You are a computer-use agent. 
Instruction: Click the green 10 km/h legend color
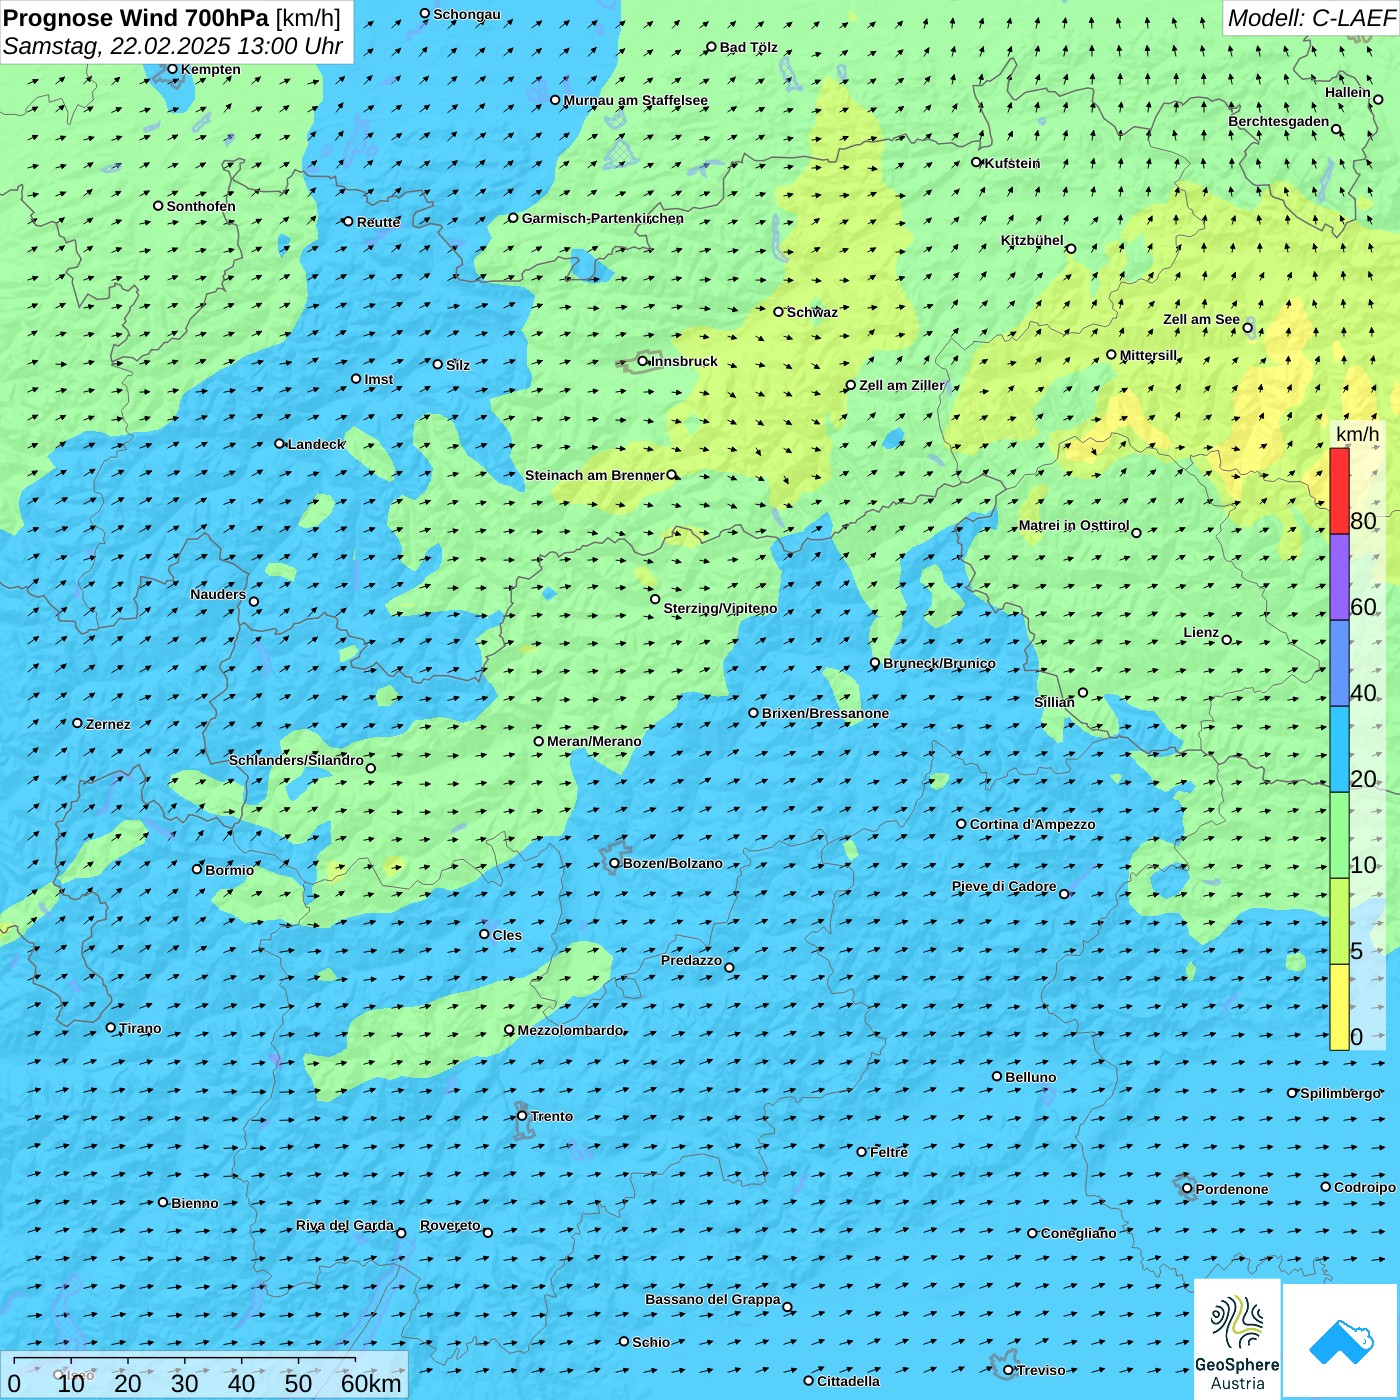click(1339, 835)
